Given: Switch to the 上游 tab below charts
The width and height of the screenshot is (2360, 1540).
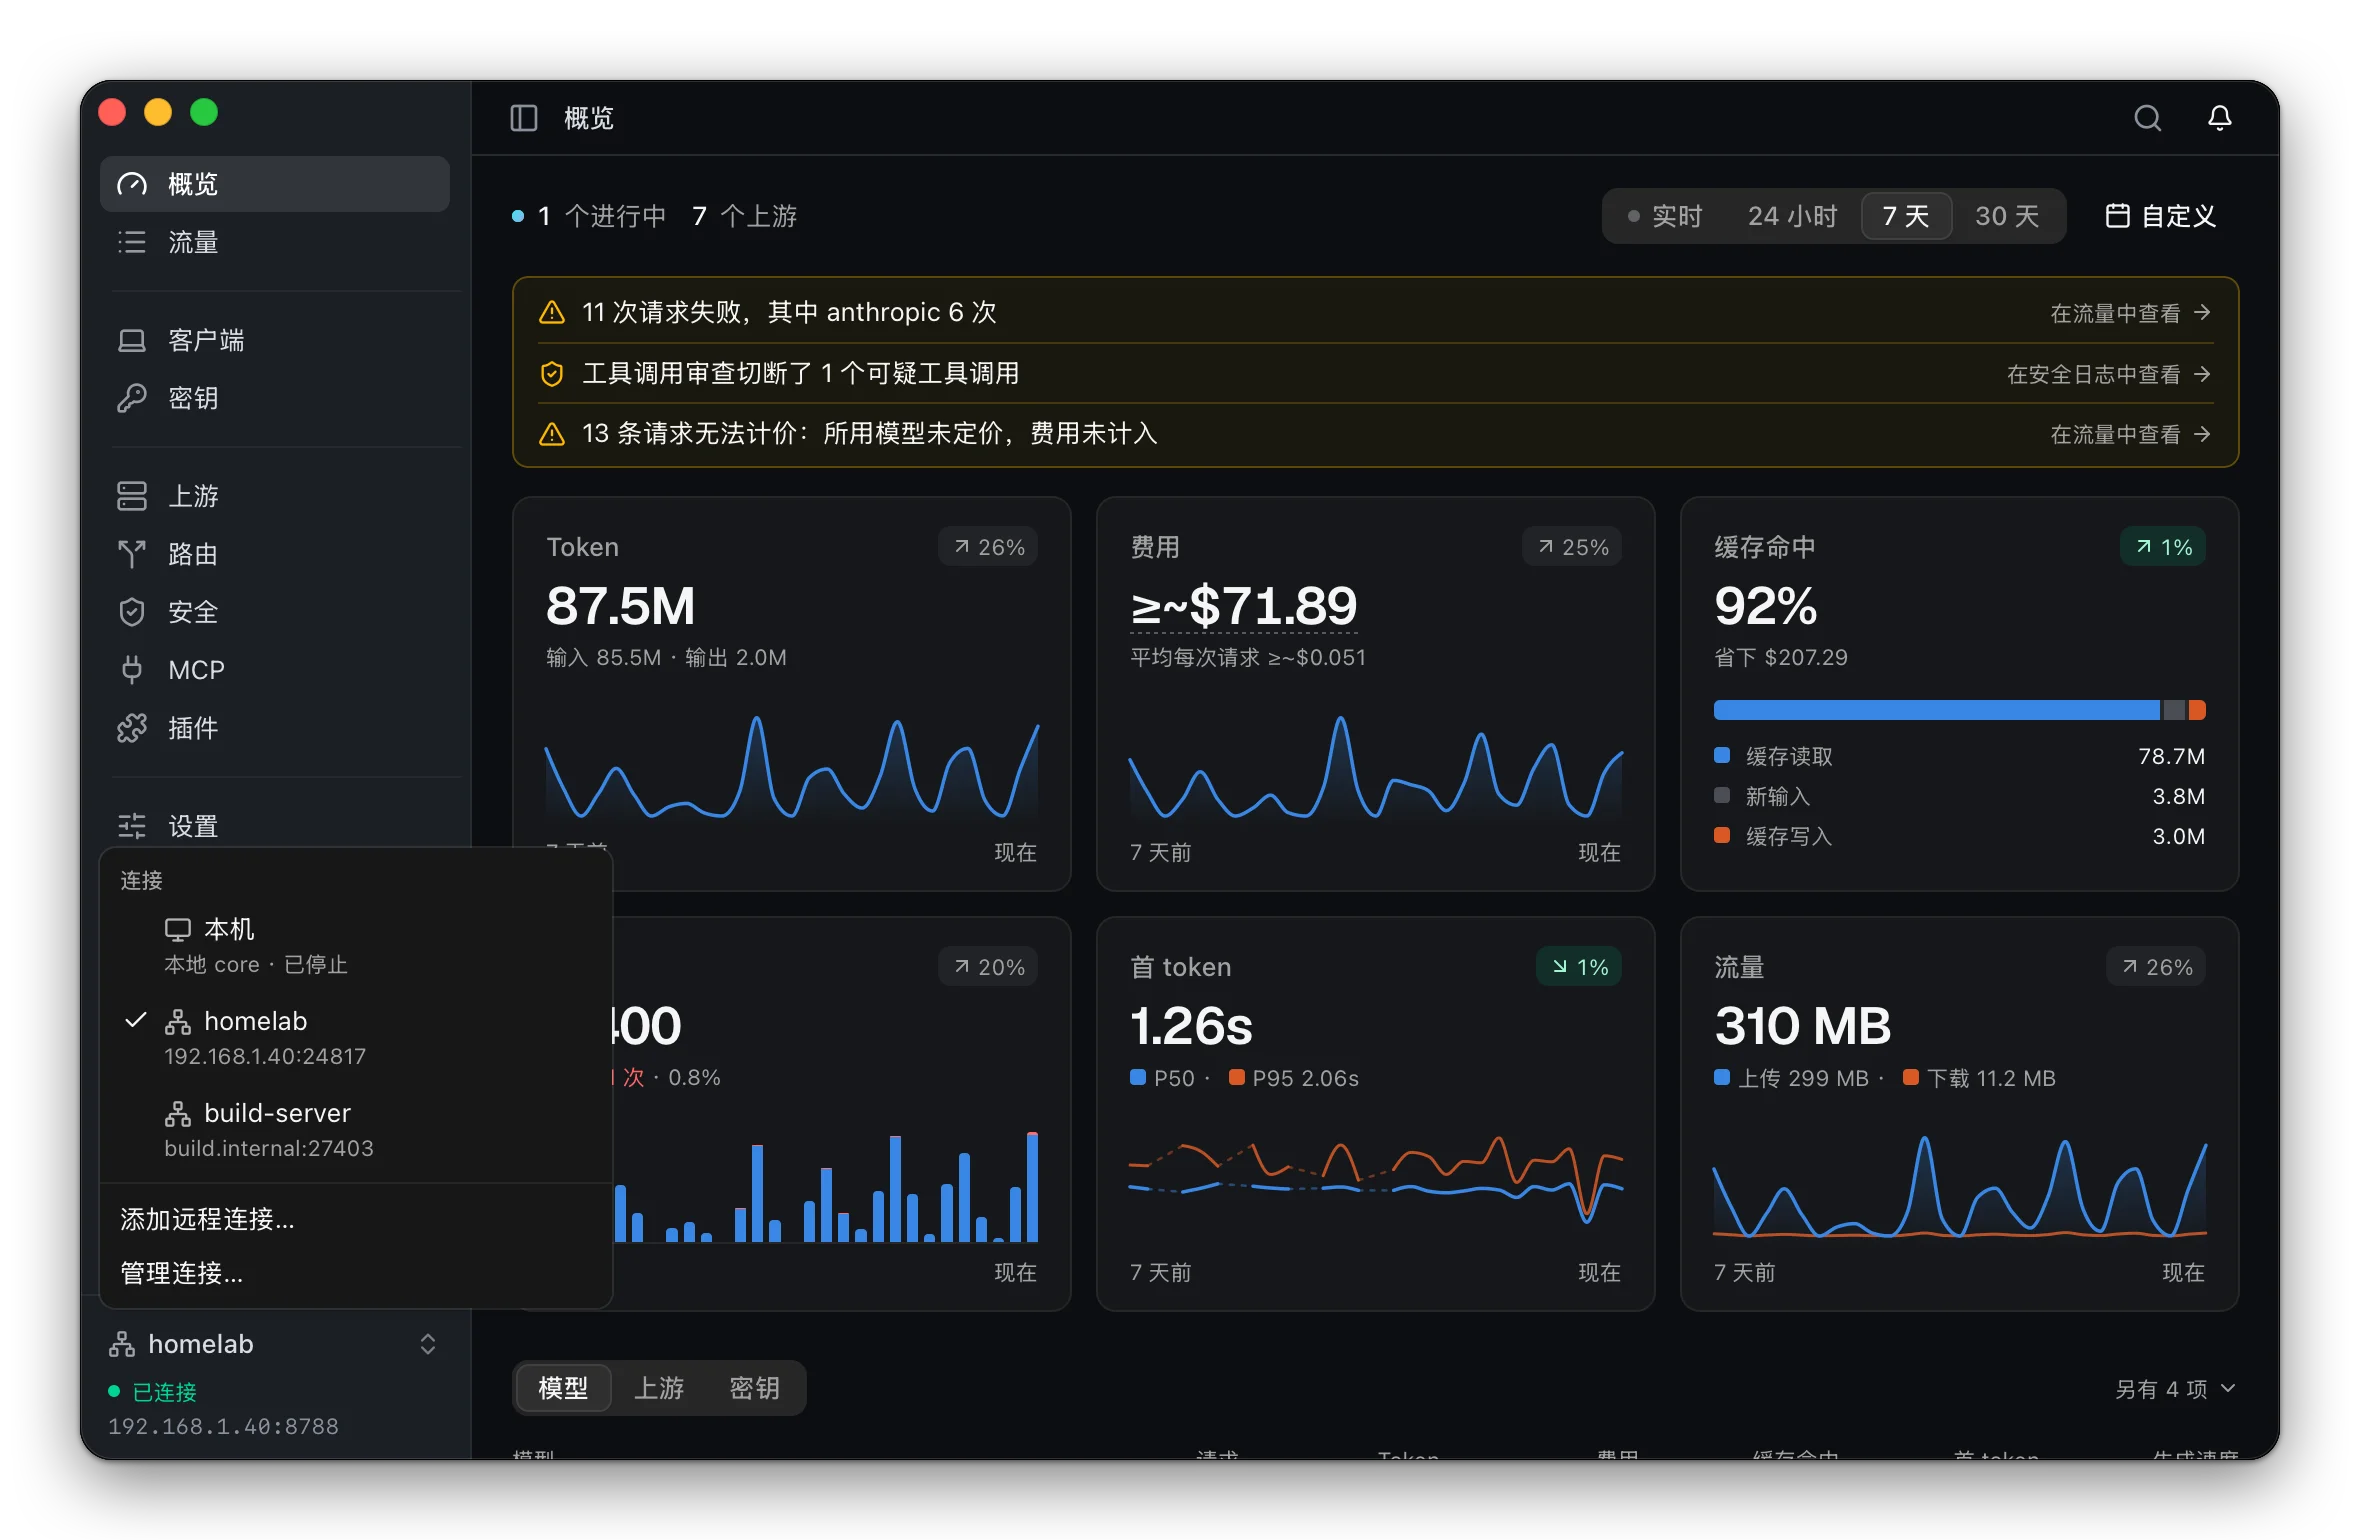Looking at the screenshot, I should click(x=659, y=1388).
